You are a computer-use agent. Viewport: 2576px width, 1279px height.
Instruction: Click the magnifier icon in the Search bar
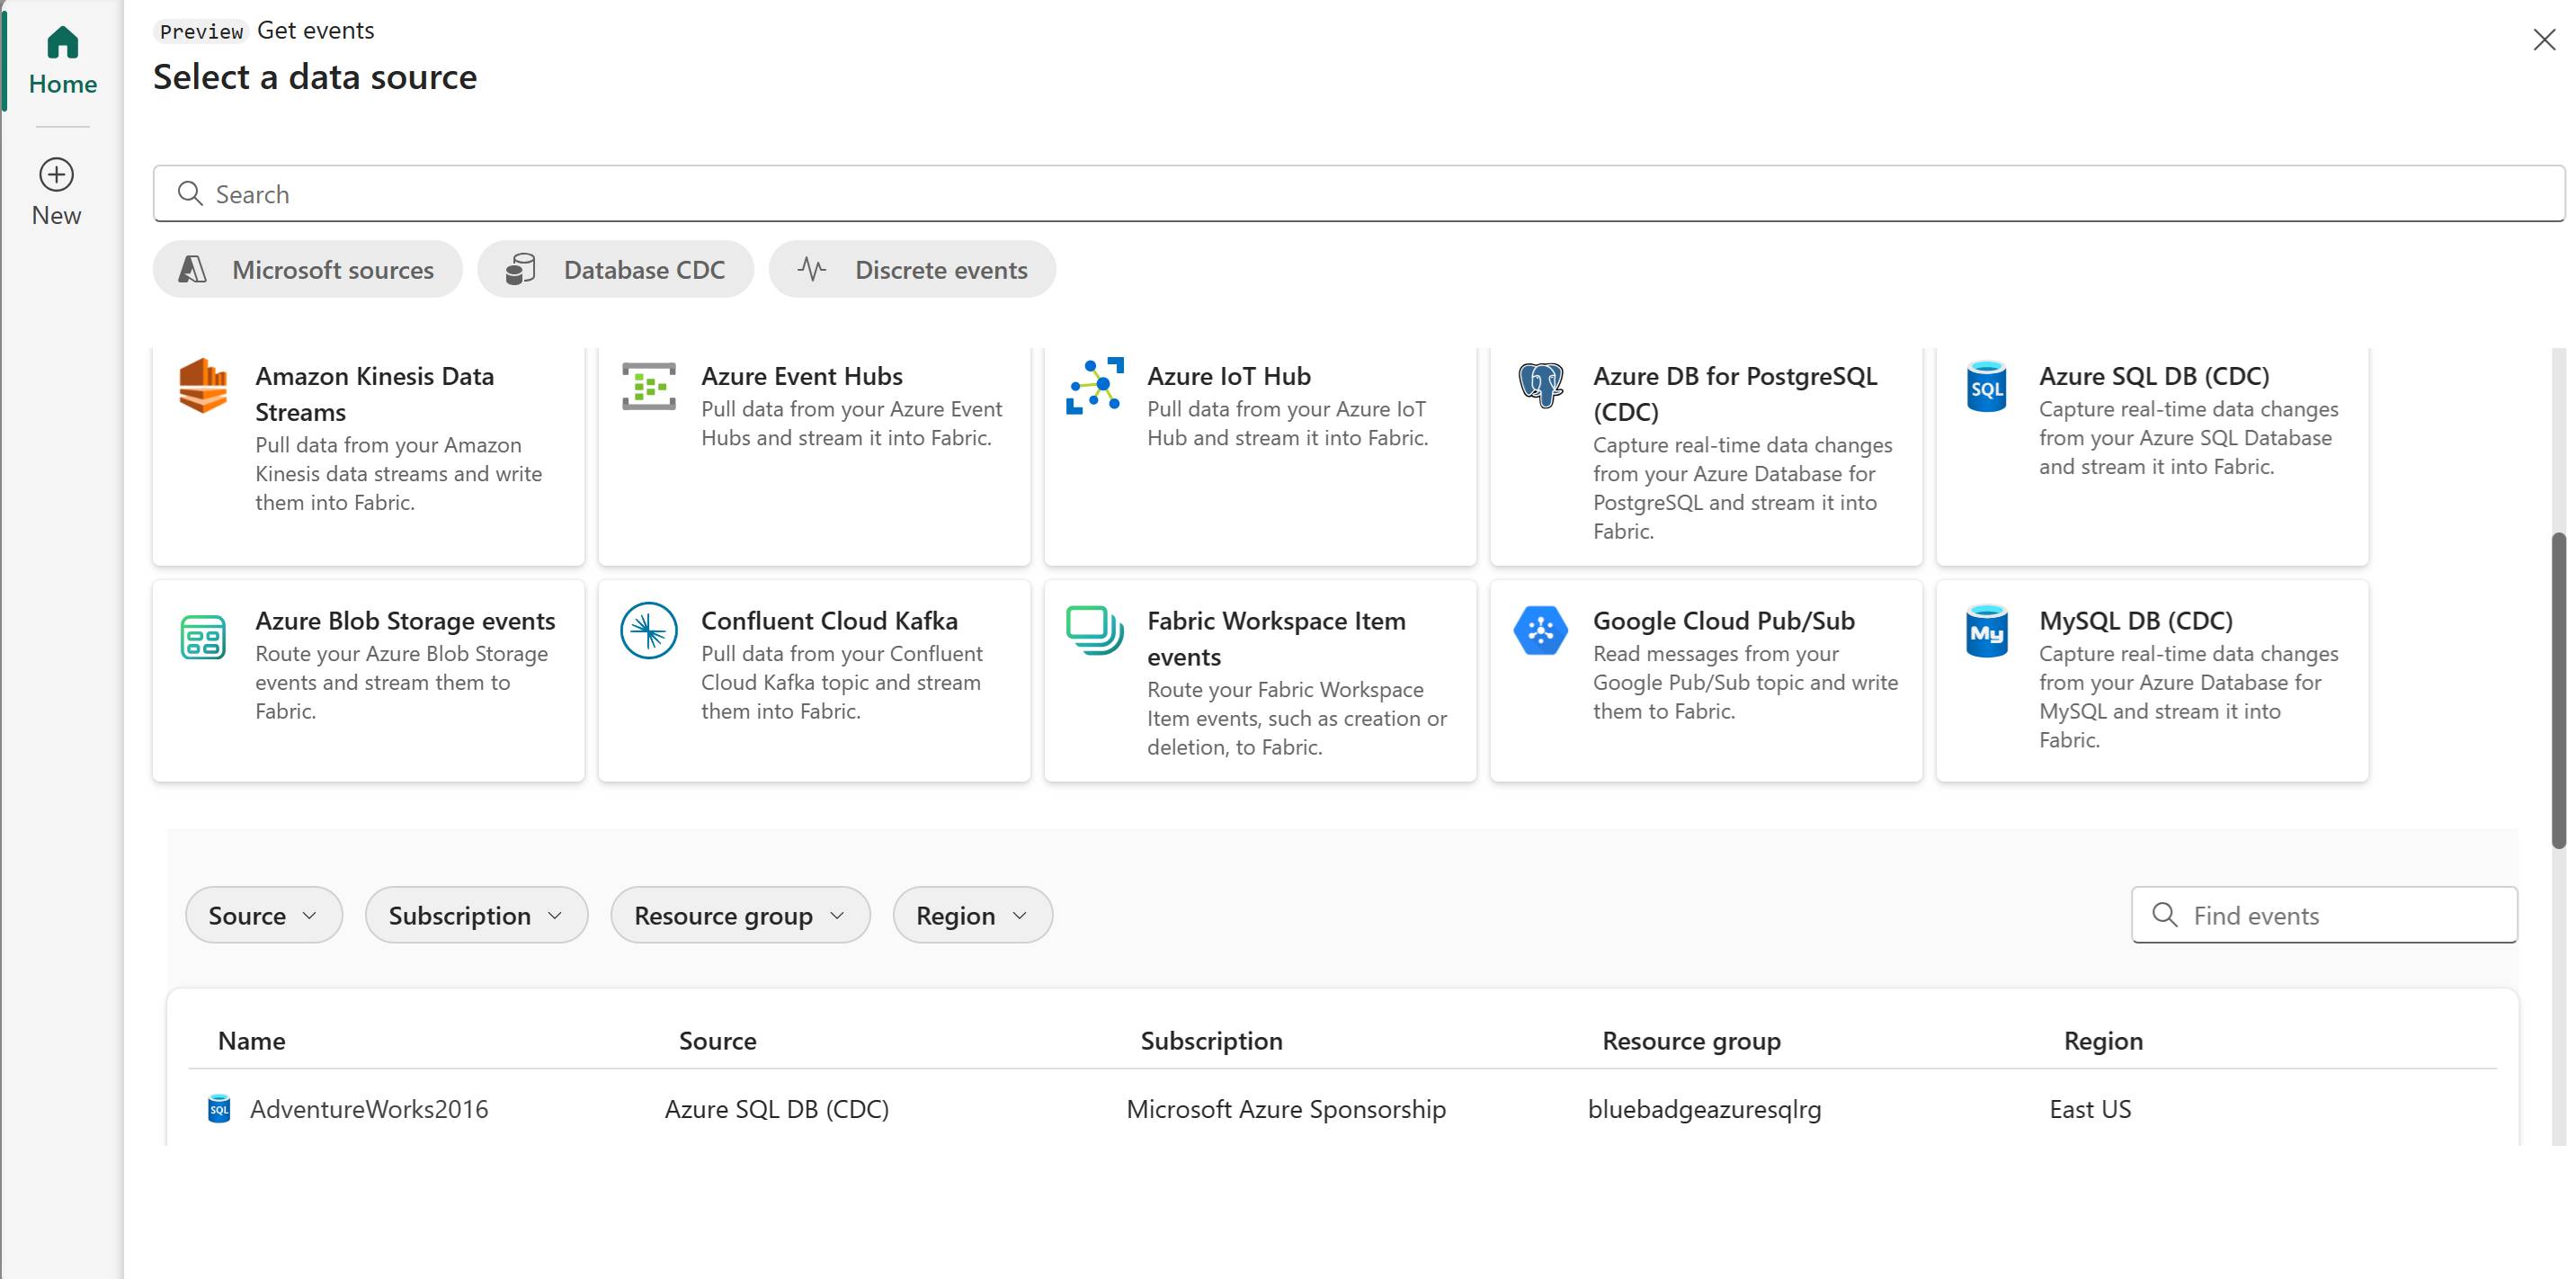[190, 193]
